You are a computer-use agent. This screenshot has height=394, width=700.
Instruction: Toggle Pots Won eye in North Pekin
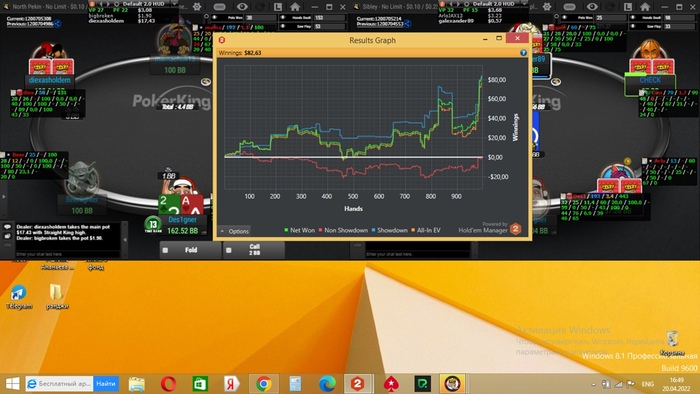point(215,18)
